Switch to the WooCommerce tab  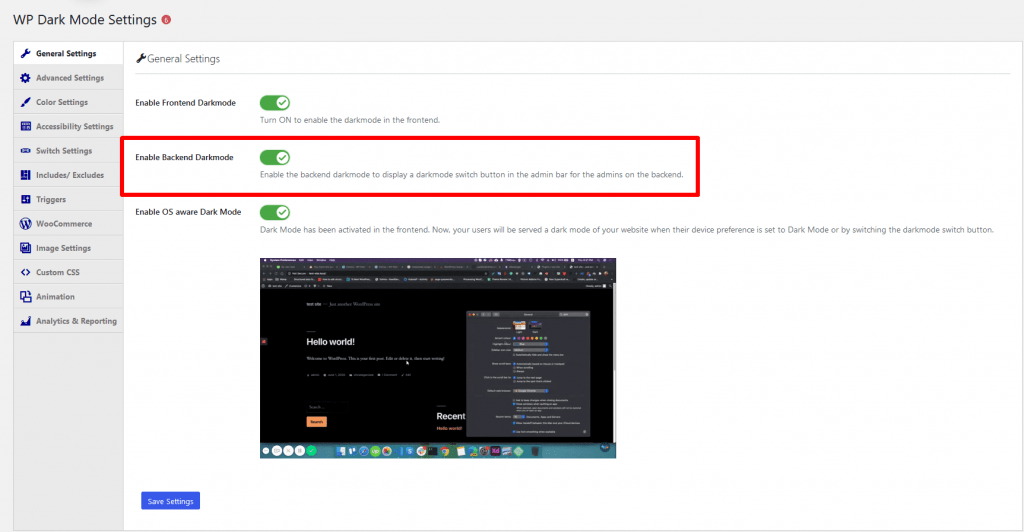[x=68, y=223]
